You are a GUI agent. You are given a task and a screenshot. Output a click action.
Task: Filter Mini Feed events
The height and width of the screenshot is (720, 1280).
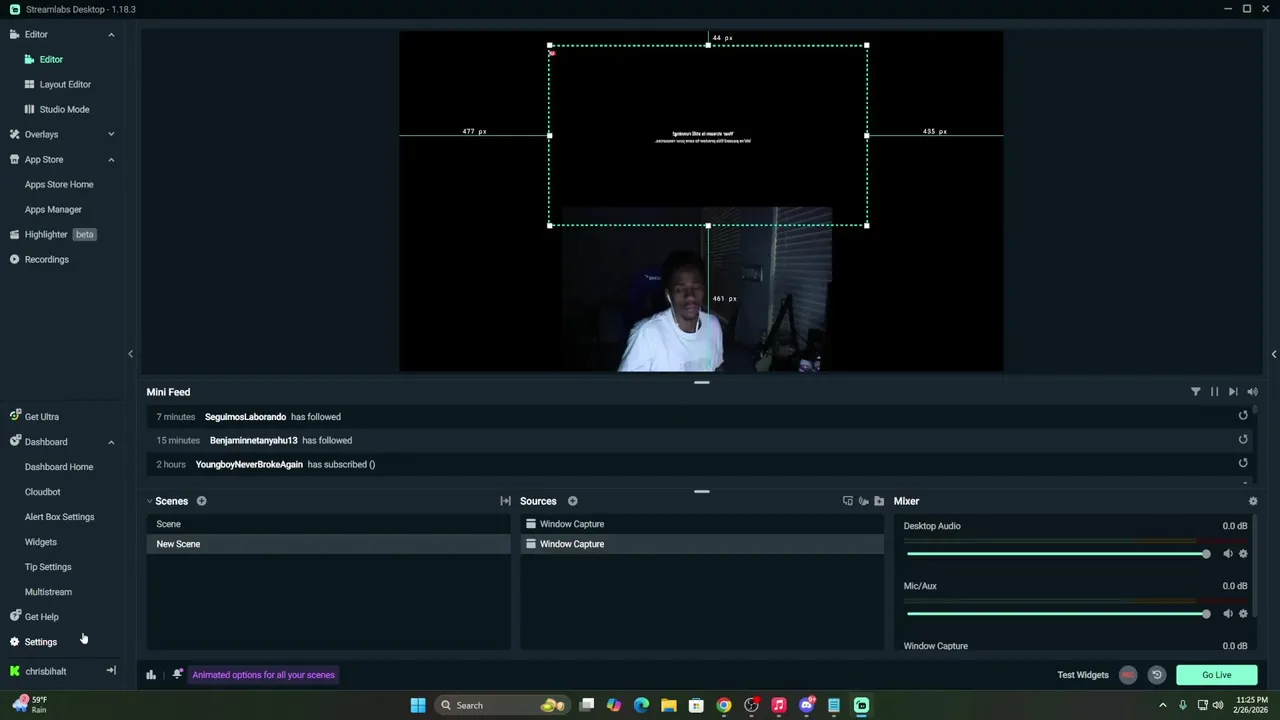coord(1195,392)
